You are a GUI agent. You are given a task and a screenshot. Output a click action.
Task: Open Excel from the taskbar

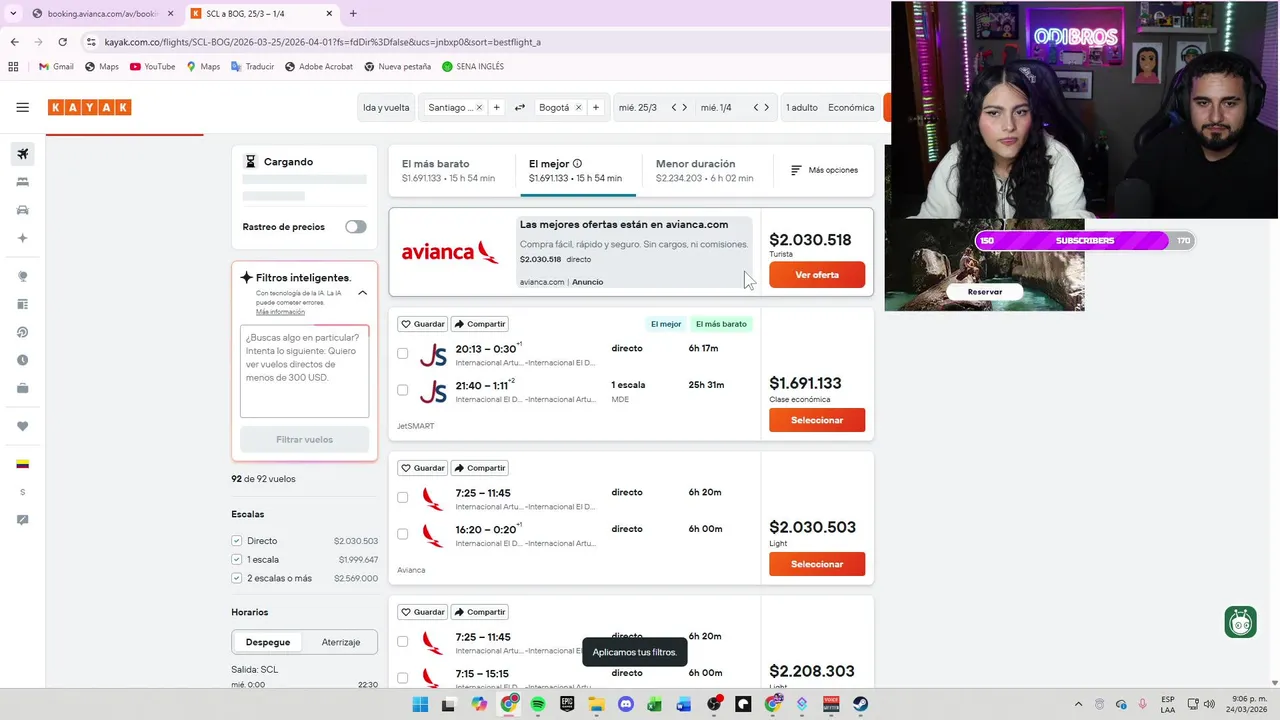point(655,704)
